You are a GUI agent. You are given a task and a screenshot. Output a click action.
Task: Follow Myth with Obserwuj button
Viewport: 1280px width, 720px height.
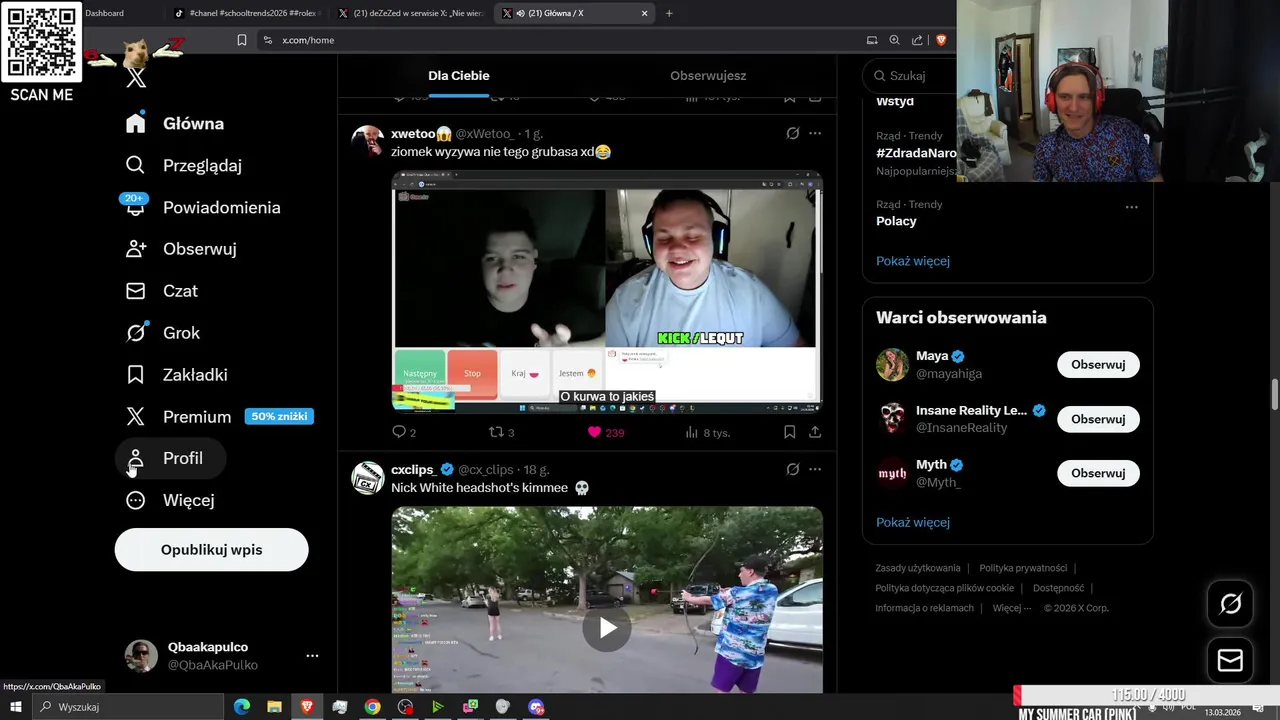[1098, 473]
